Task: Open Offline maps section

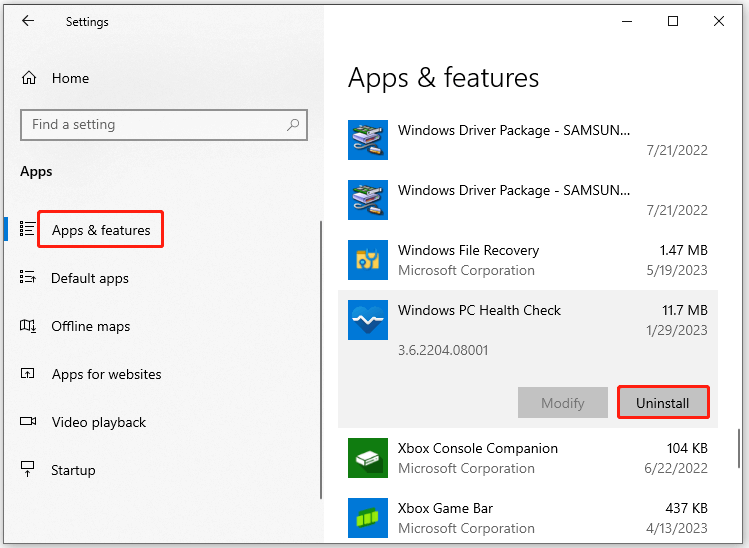Action: tap(91, 326)
